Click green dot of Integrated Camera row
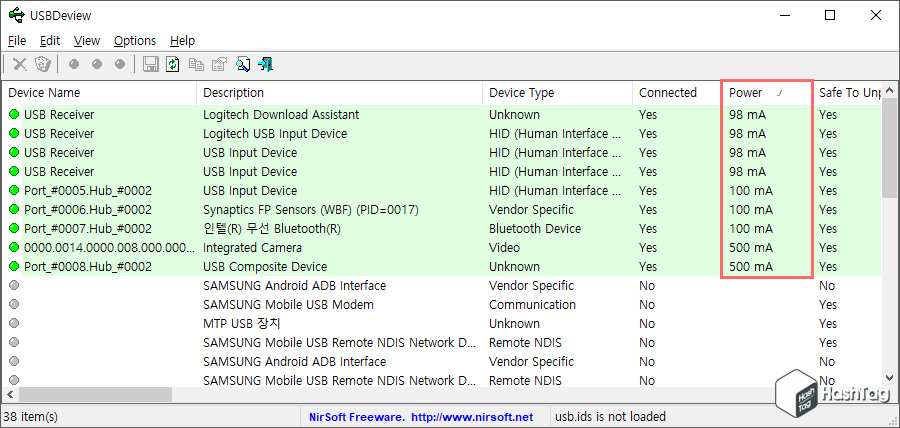The width and height of the screenshot is (900, 428). point(14,247)
